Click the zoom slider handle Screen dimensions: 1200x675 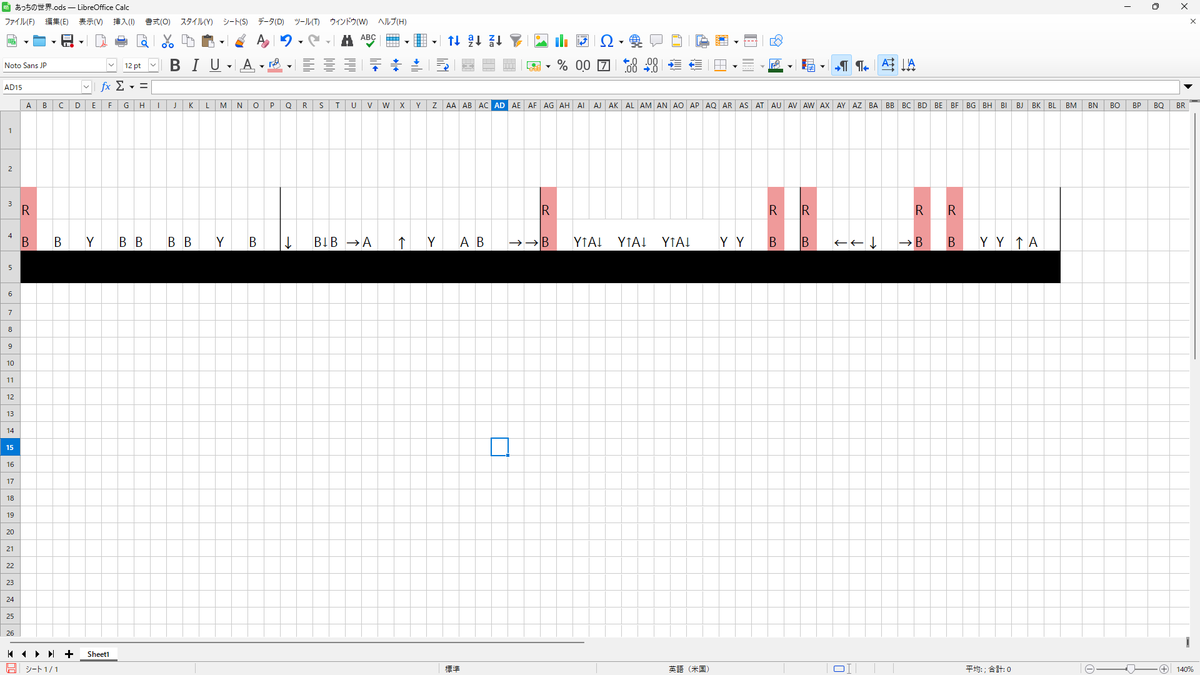(1130, 668)
